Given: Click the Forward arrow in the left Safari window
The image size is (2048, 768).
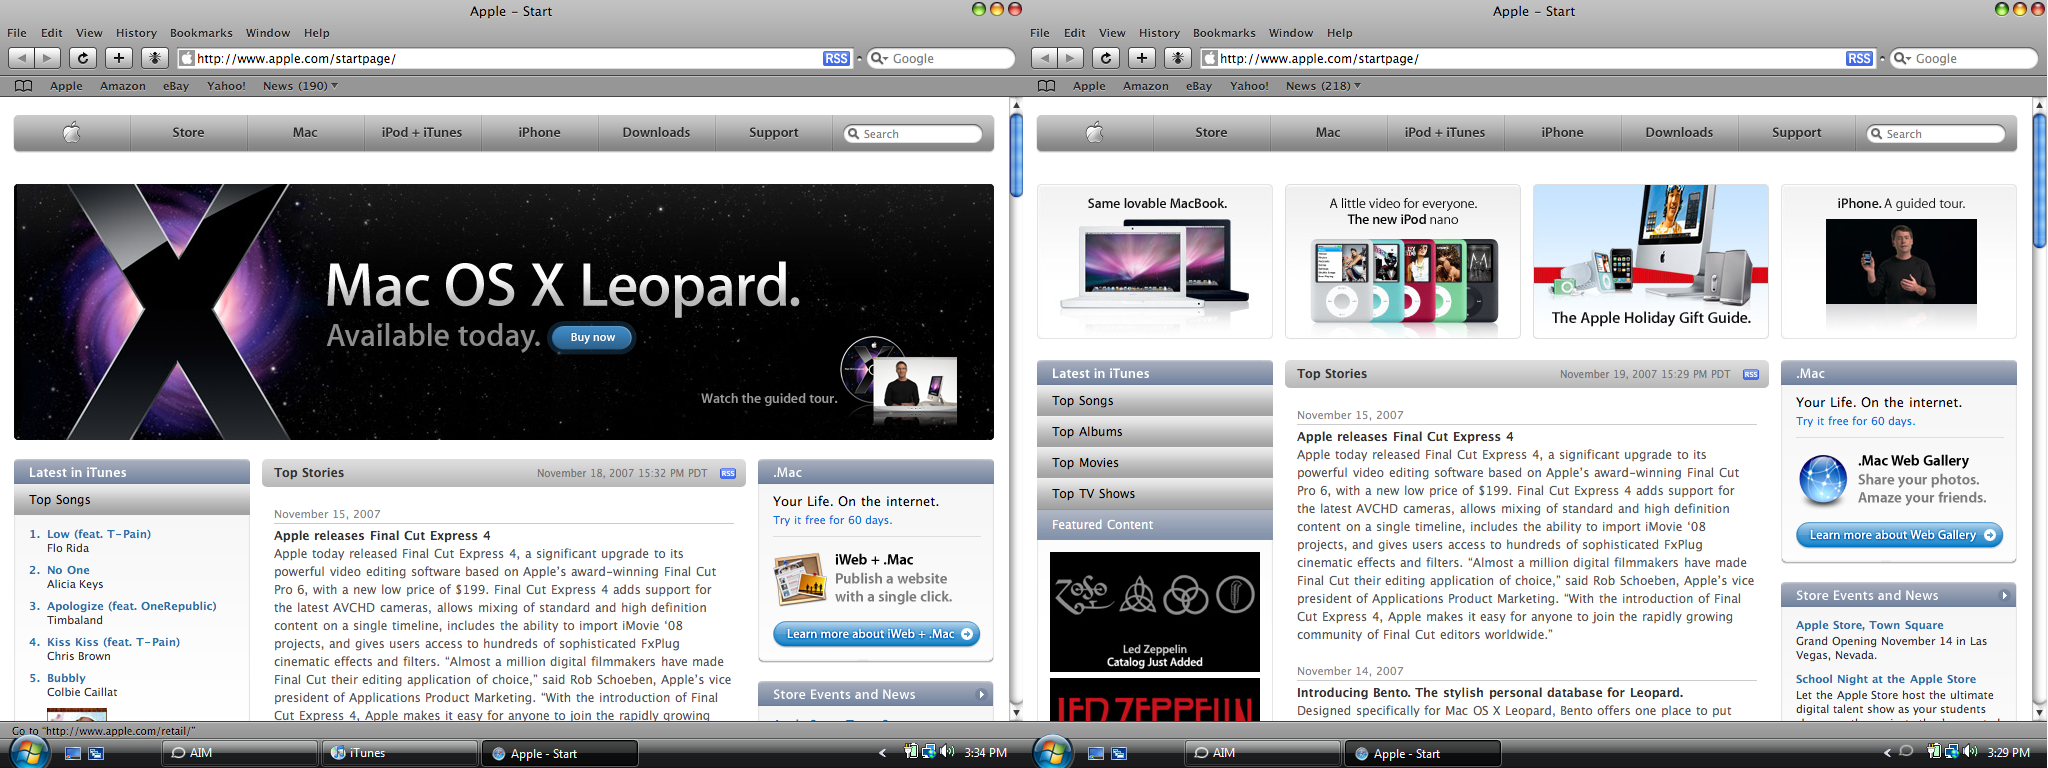Looking at the screenshot, I should (48, 58).
